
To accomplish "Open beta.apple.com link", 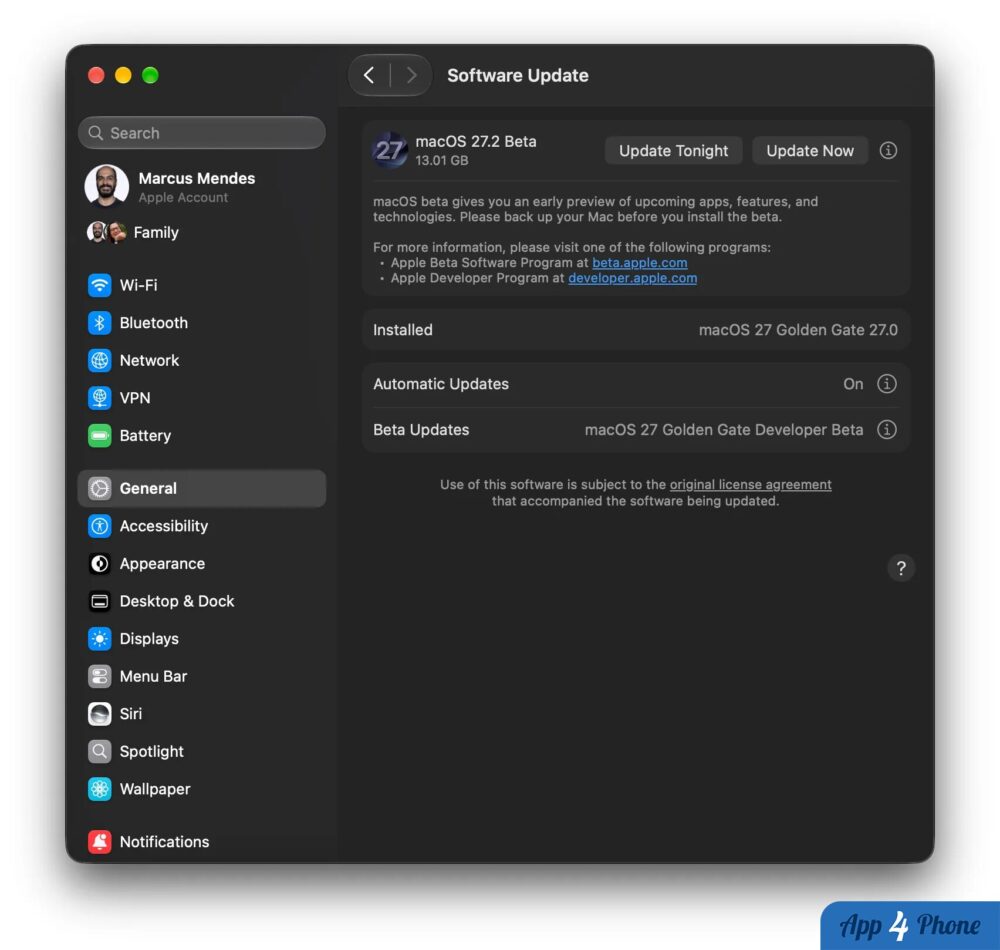I will pyautogui.click(x=639, y=263).
